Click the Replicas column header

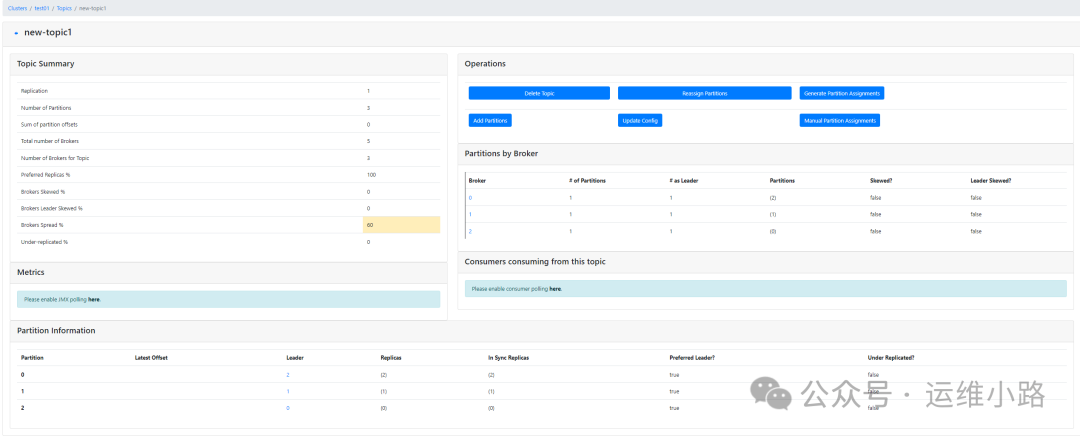[391, 358]
